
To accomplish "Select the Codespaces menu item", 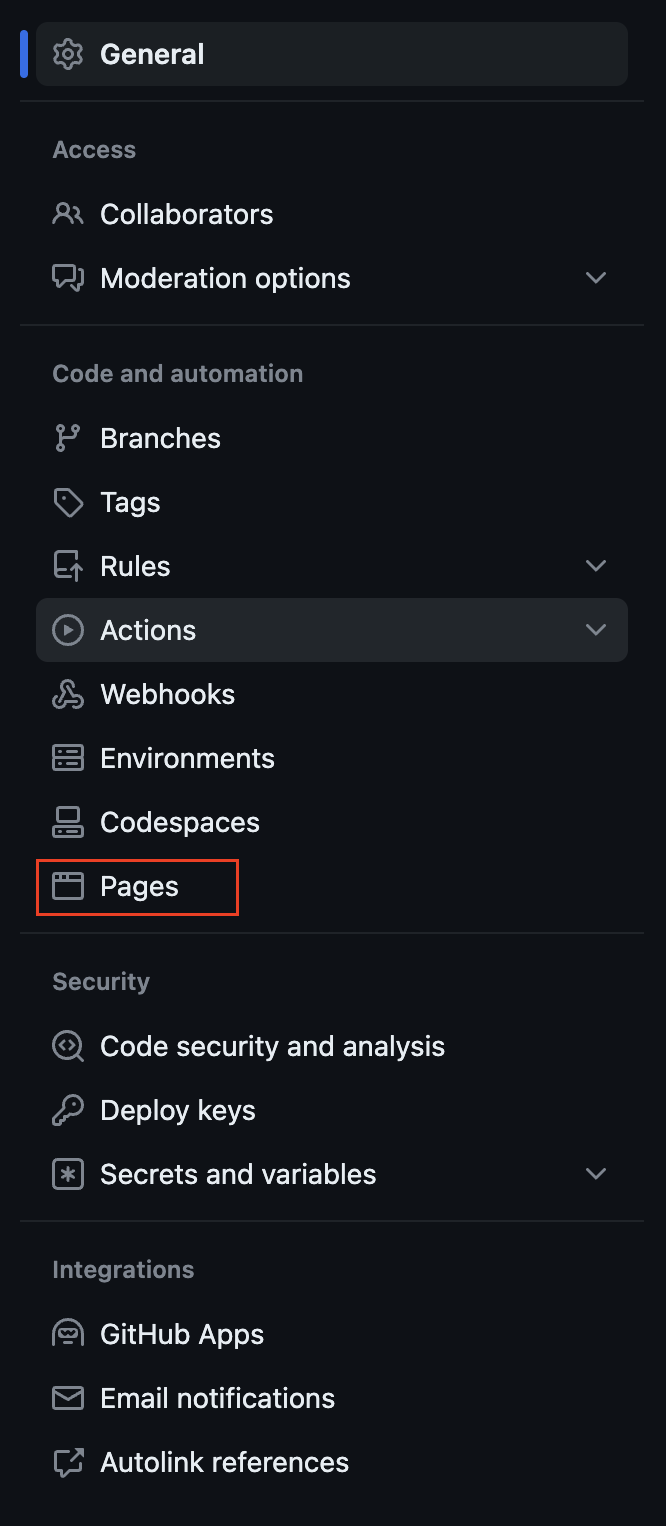I will [332, 822].
